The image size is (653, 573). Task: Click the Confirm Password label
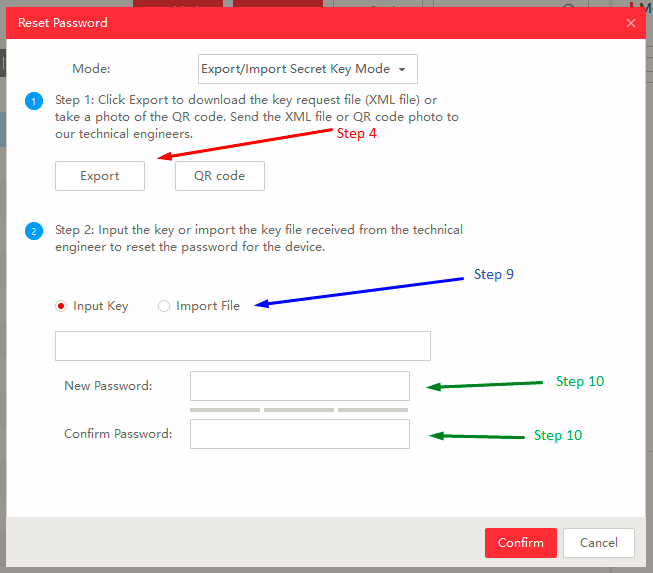[118, 434]
